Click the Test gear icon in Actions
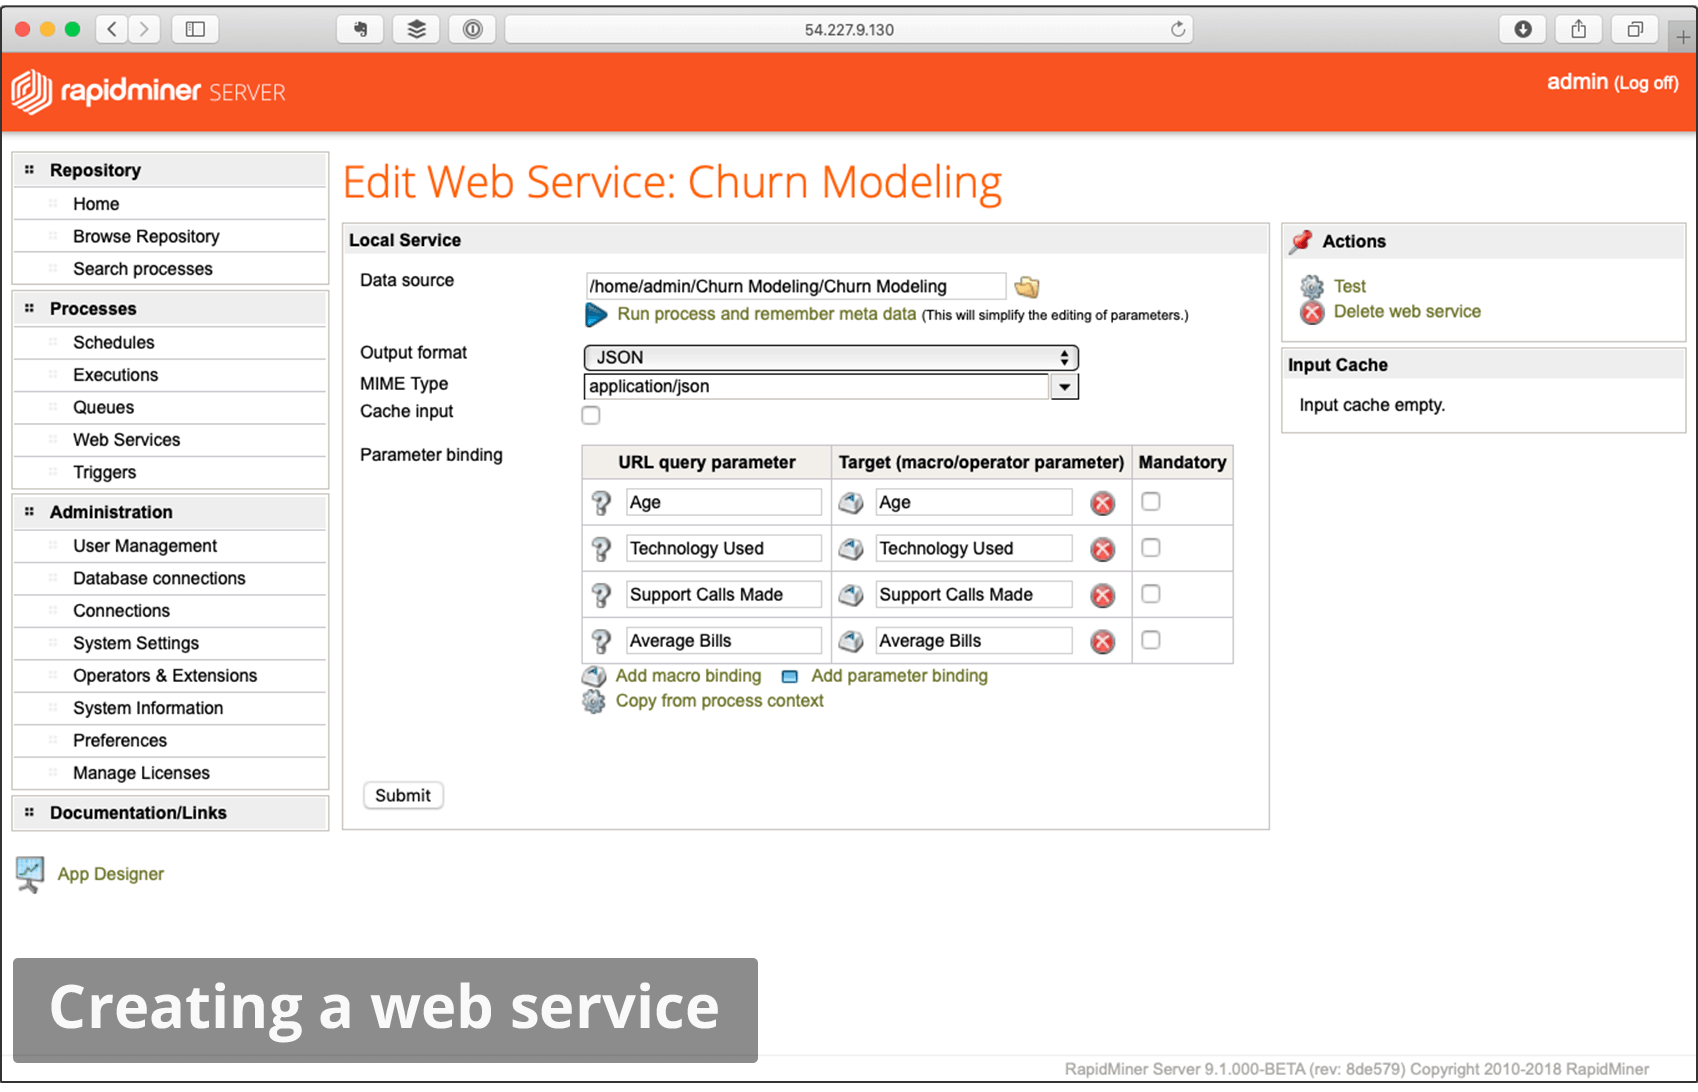This screenshot has width=1698, height=1092. 1312,287
